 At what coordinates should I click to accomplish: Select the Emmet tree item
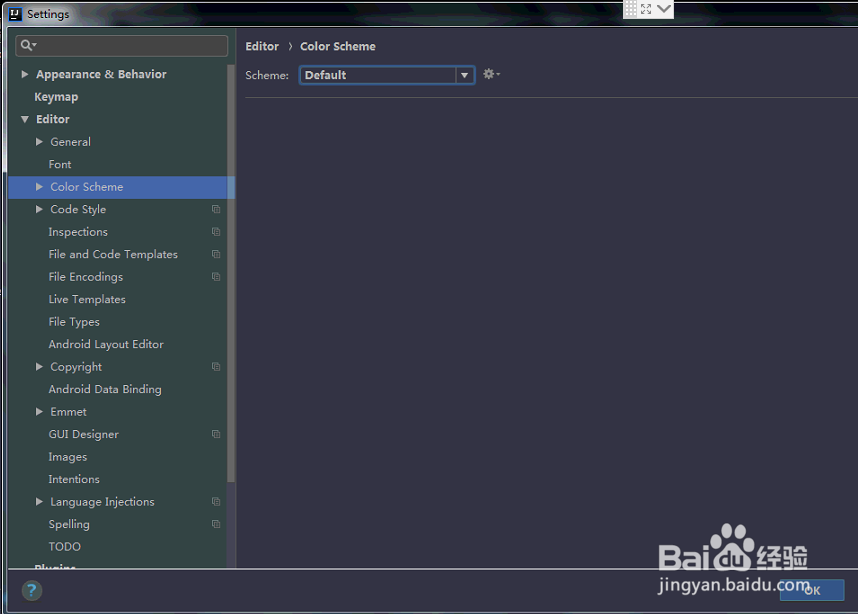pos(68,412)
